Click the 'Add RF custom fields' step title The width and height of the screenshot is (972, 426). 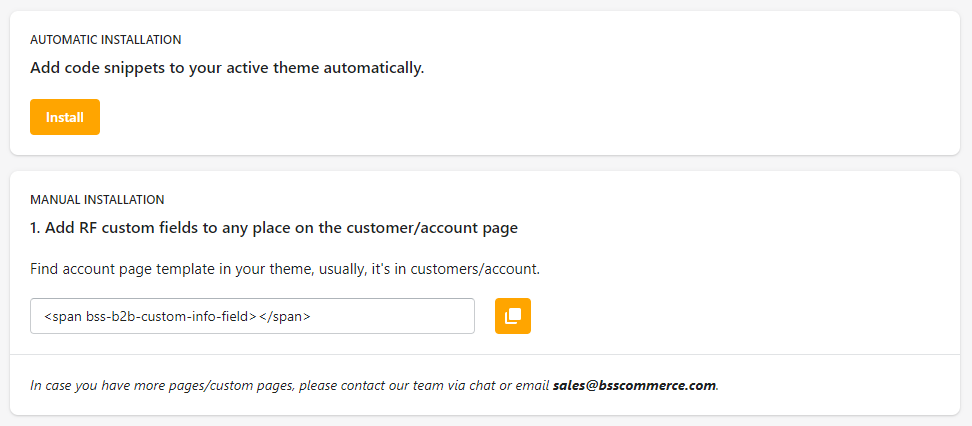click(274, 228)
